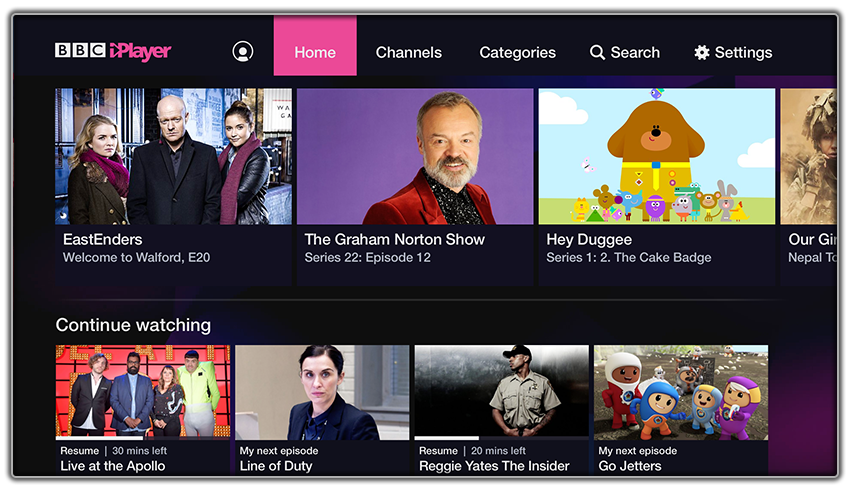Open the user profile account icon
850x490 pixels.
tap(243, 52)
